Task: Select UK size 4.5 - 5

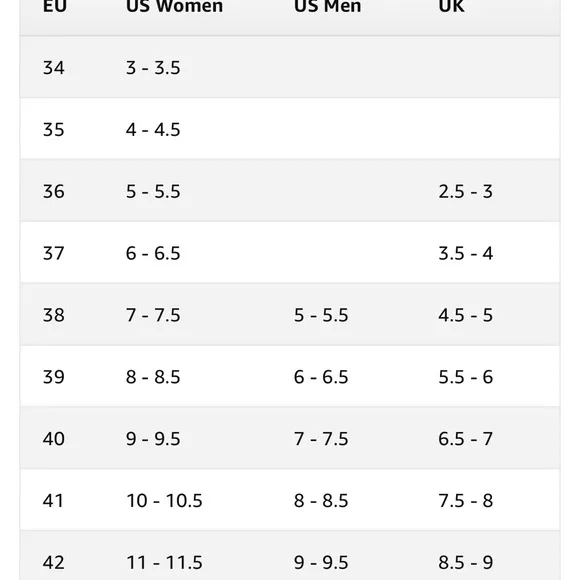Action: pyautogui.click(x=466, y=315)
